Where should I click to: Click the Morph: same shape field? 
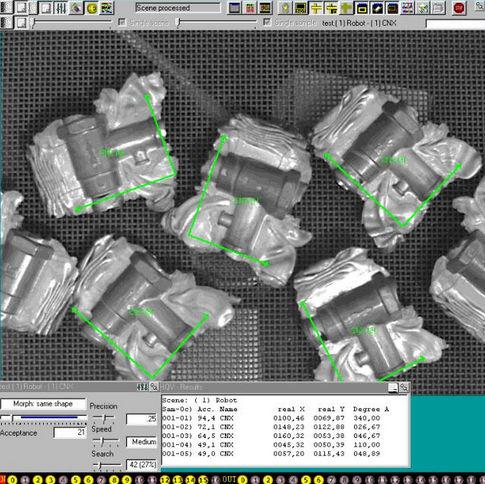point(43,404)
